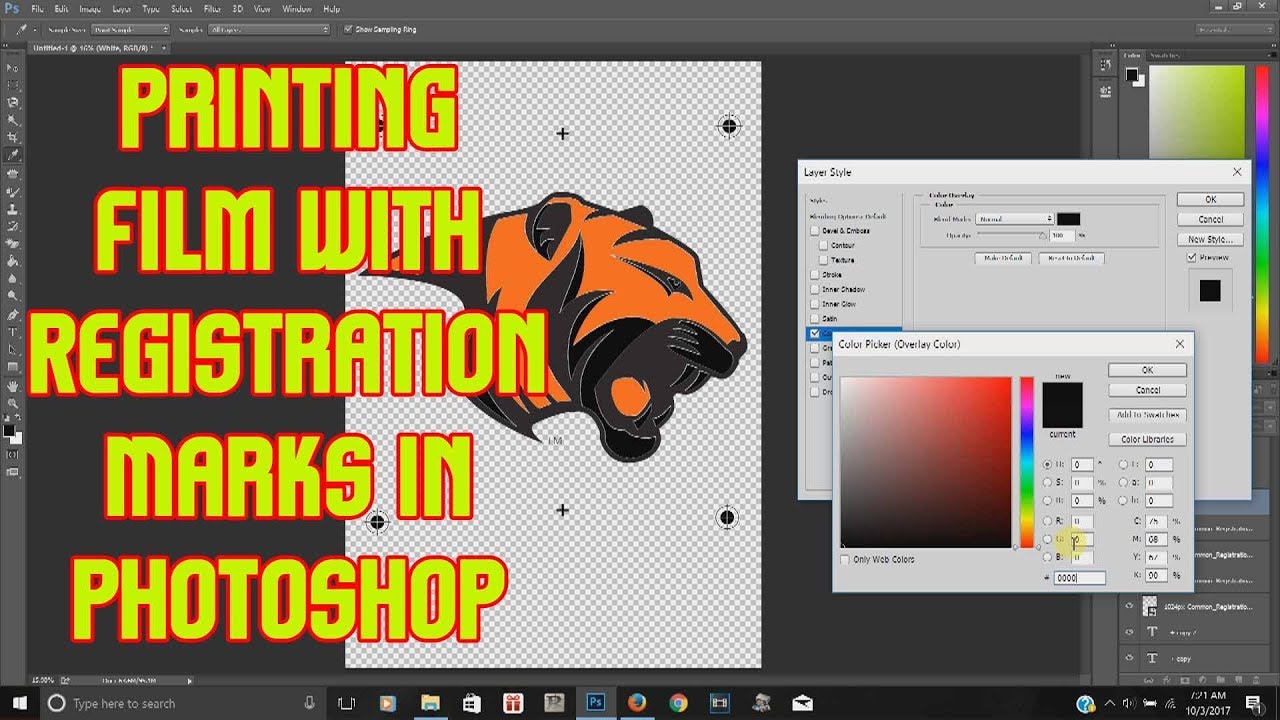Click the foreground color swatch in toolbox
This screenshot has width=1280, height=720.
point(9,430)
